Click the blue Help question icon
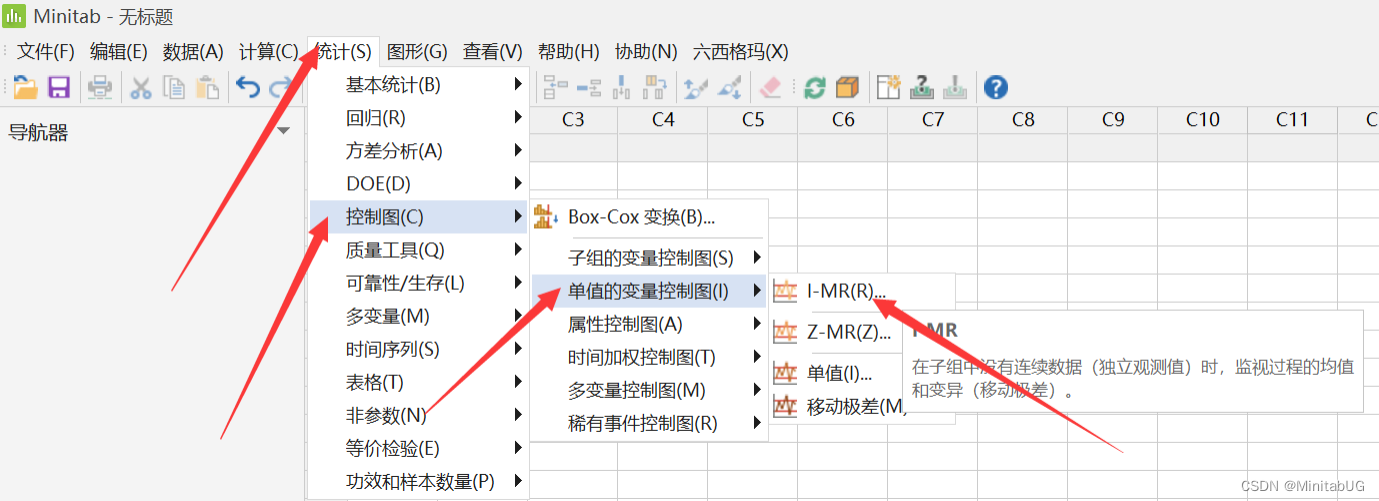This screenshot has height=501, width=1379. coord(995,87)
